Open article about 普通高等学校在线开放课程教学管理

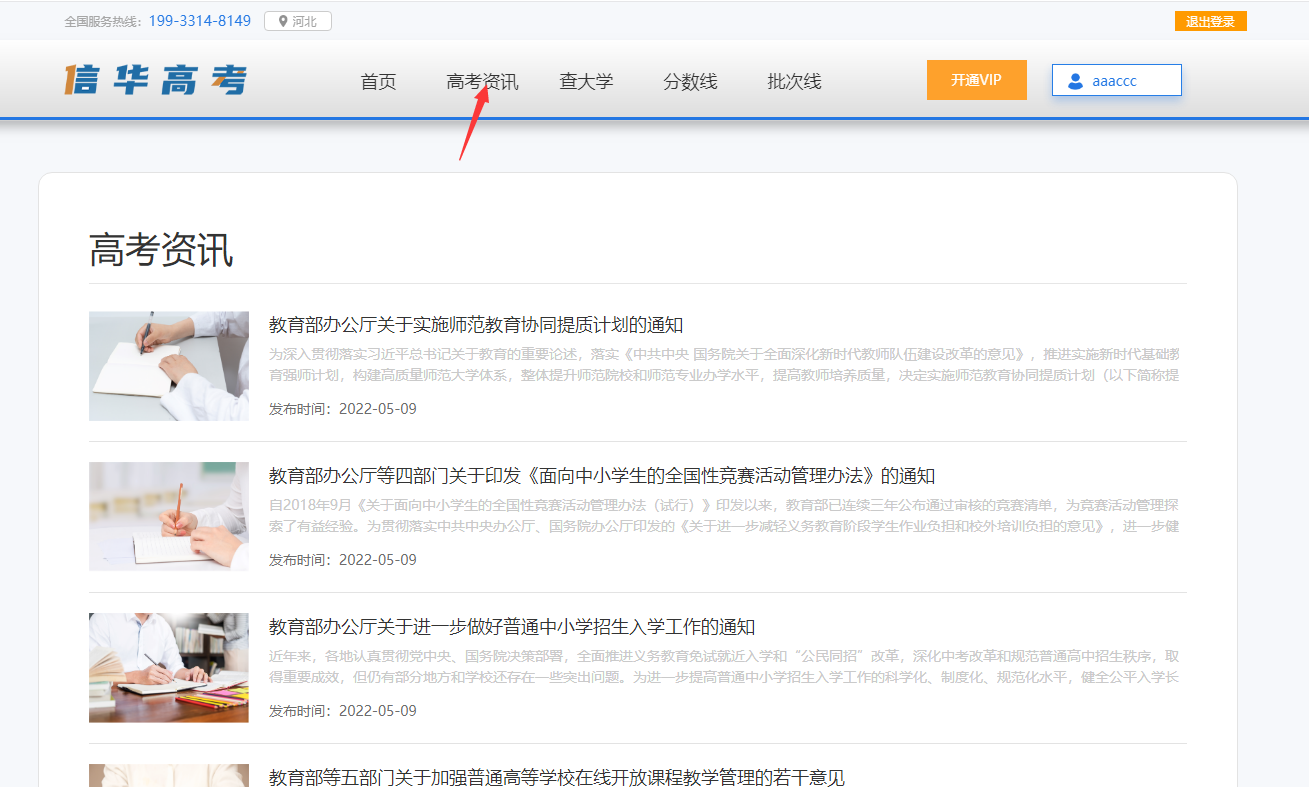pos(557,777)
